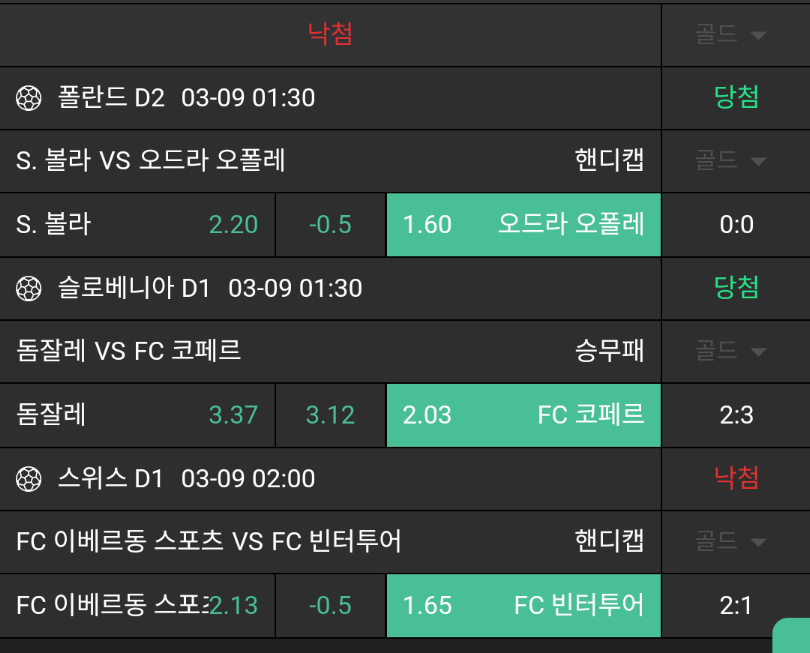The image size is (810, 653).
Task: Click the 당첨 status for 폴란드 D2
Action: pyautogui.click(x=736, y=97)
